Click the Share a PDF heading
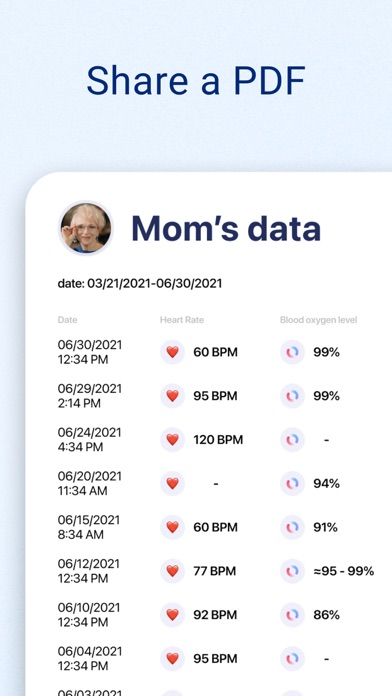The width and height of the screenshot is (392, 696). (196, 80)
